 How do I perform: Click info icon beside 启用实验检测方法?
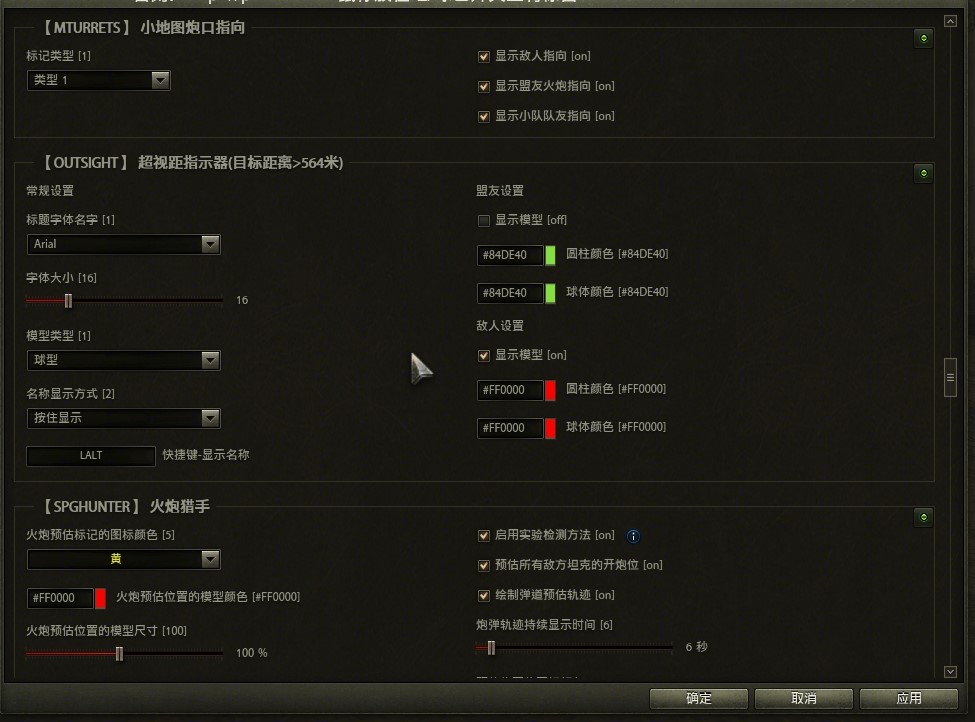(633, 536)
